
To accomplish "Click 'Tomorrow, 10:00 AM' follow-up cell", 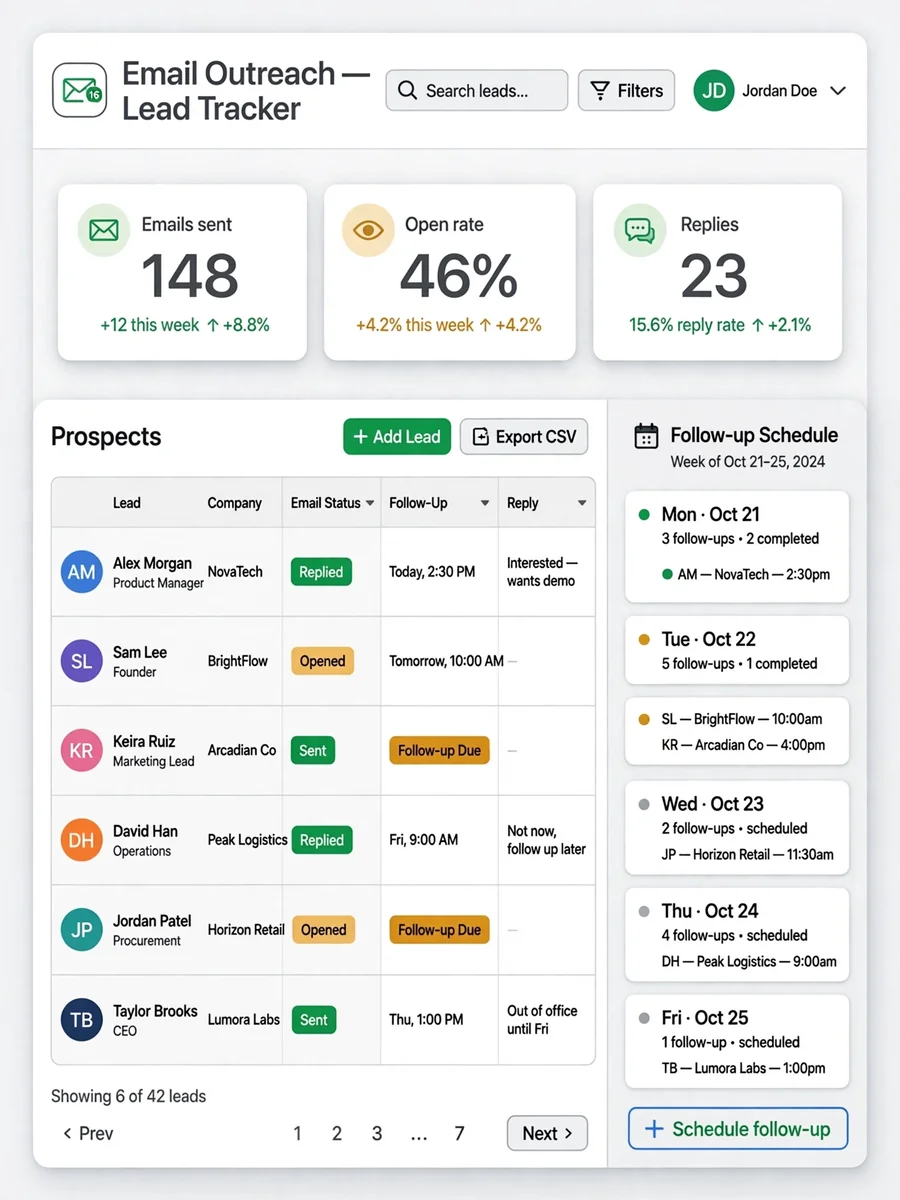I will 446,661.
